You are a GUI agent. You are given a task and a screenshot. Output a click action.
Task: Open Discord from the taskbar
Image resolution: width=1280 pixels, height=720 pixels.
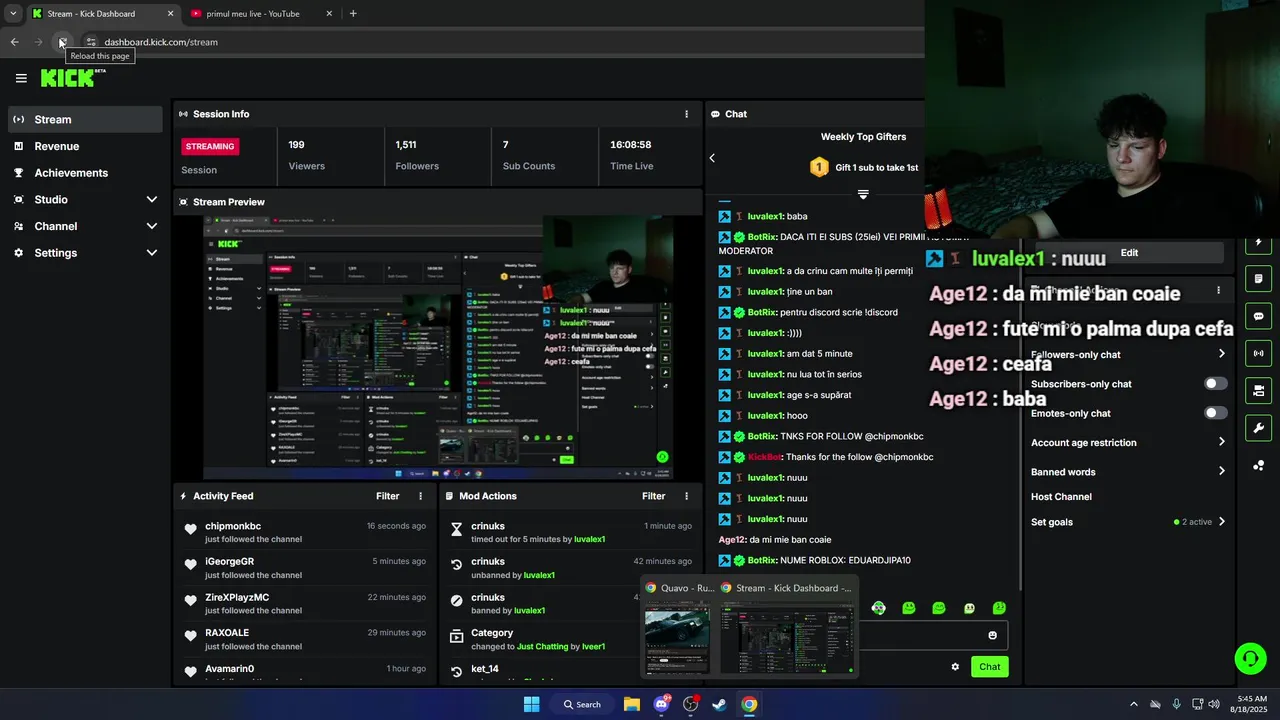(661, 704)
